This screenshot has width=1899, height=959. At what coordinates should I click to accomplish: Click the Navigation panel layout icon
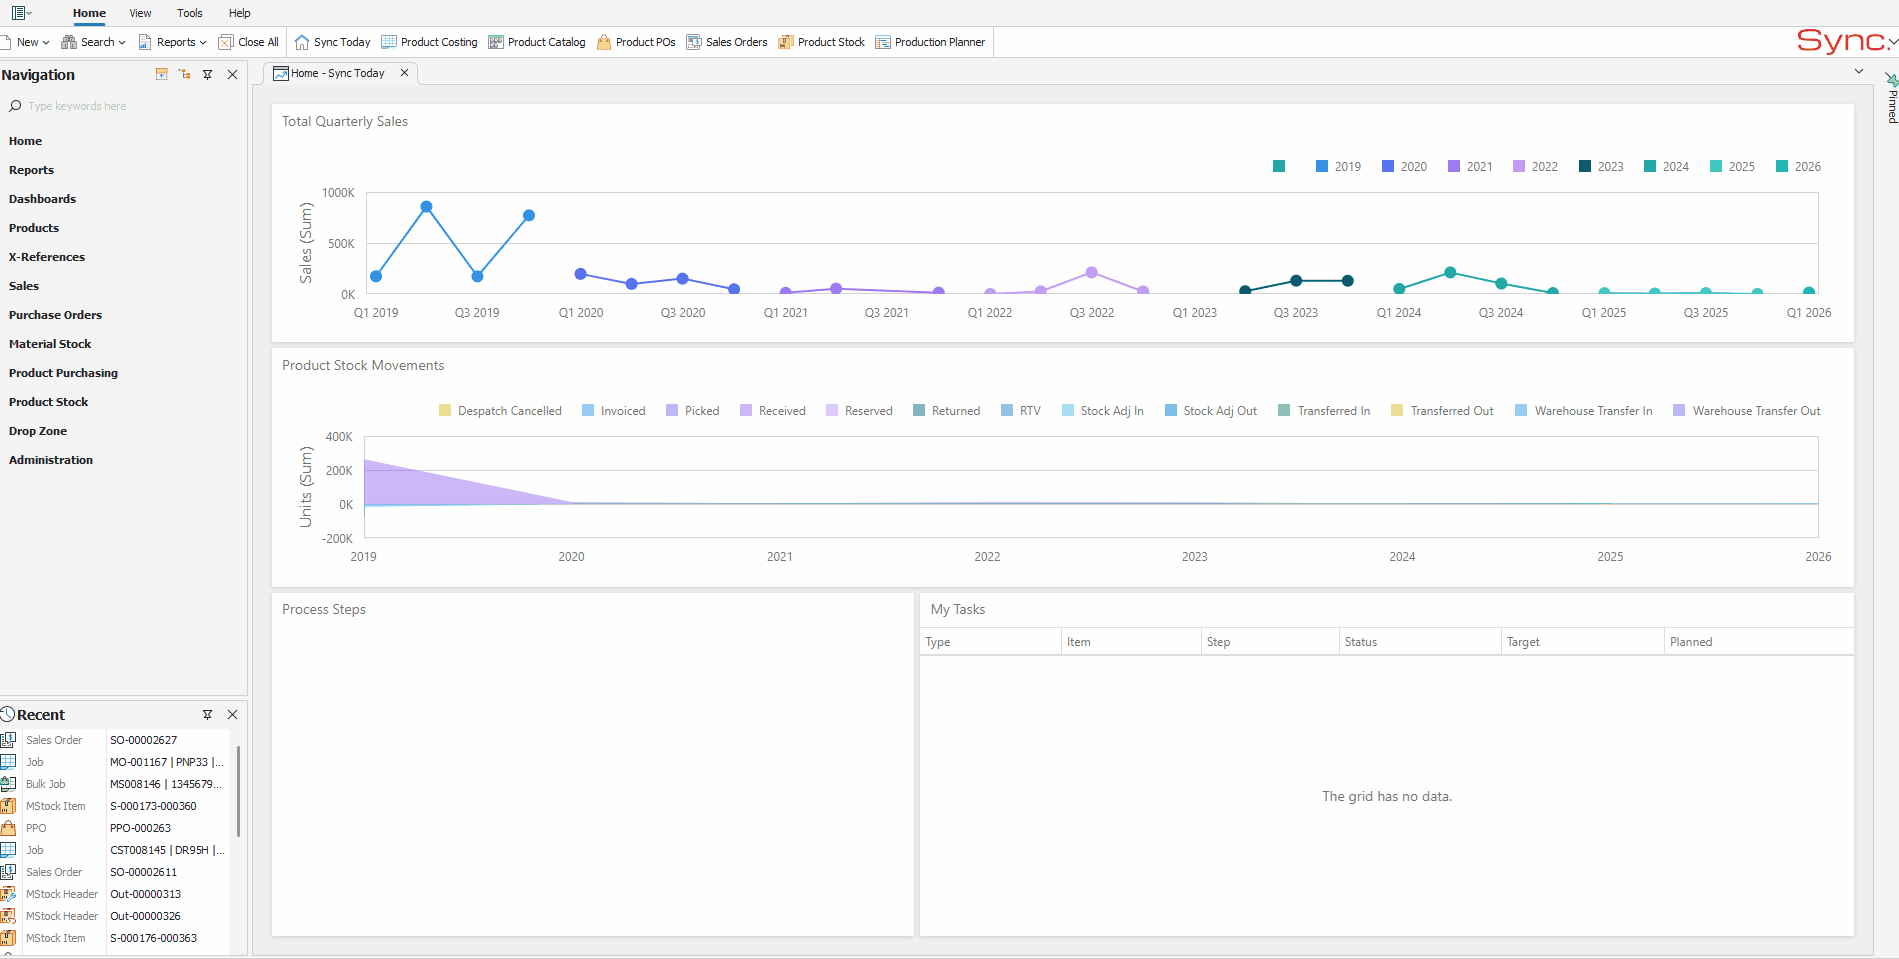[162, 74]
